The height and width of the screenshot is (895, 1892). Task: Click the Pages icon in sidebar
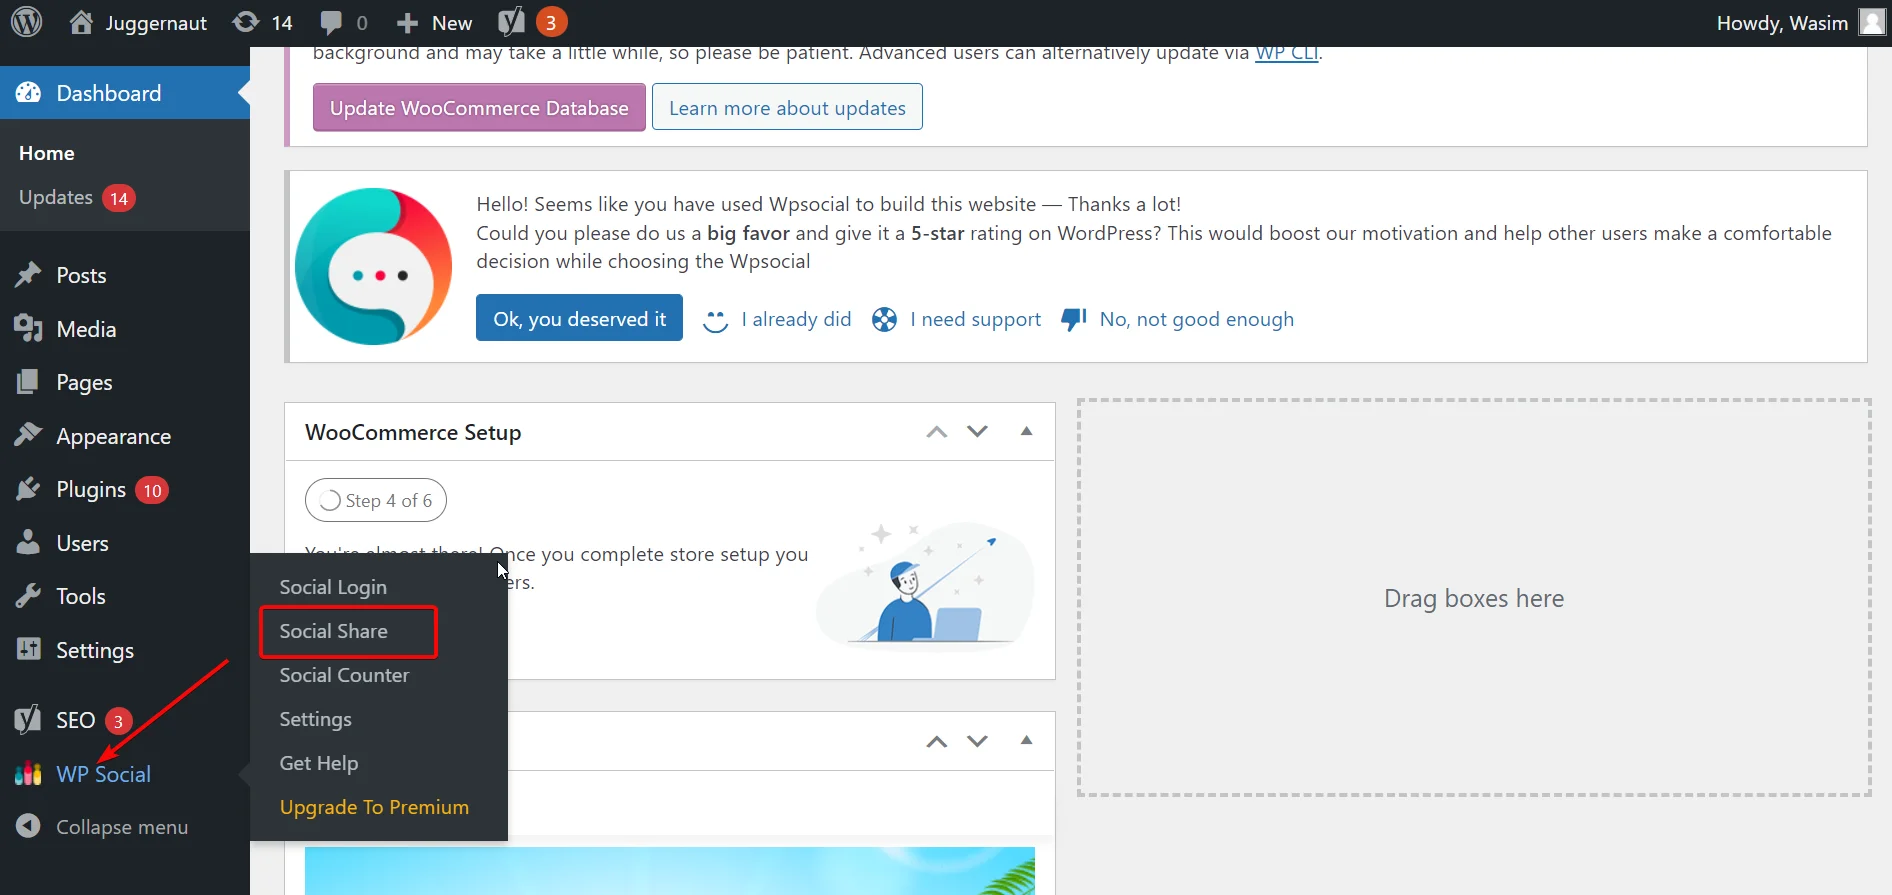(28, 382)
